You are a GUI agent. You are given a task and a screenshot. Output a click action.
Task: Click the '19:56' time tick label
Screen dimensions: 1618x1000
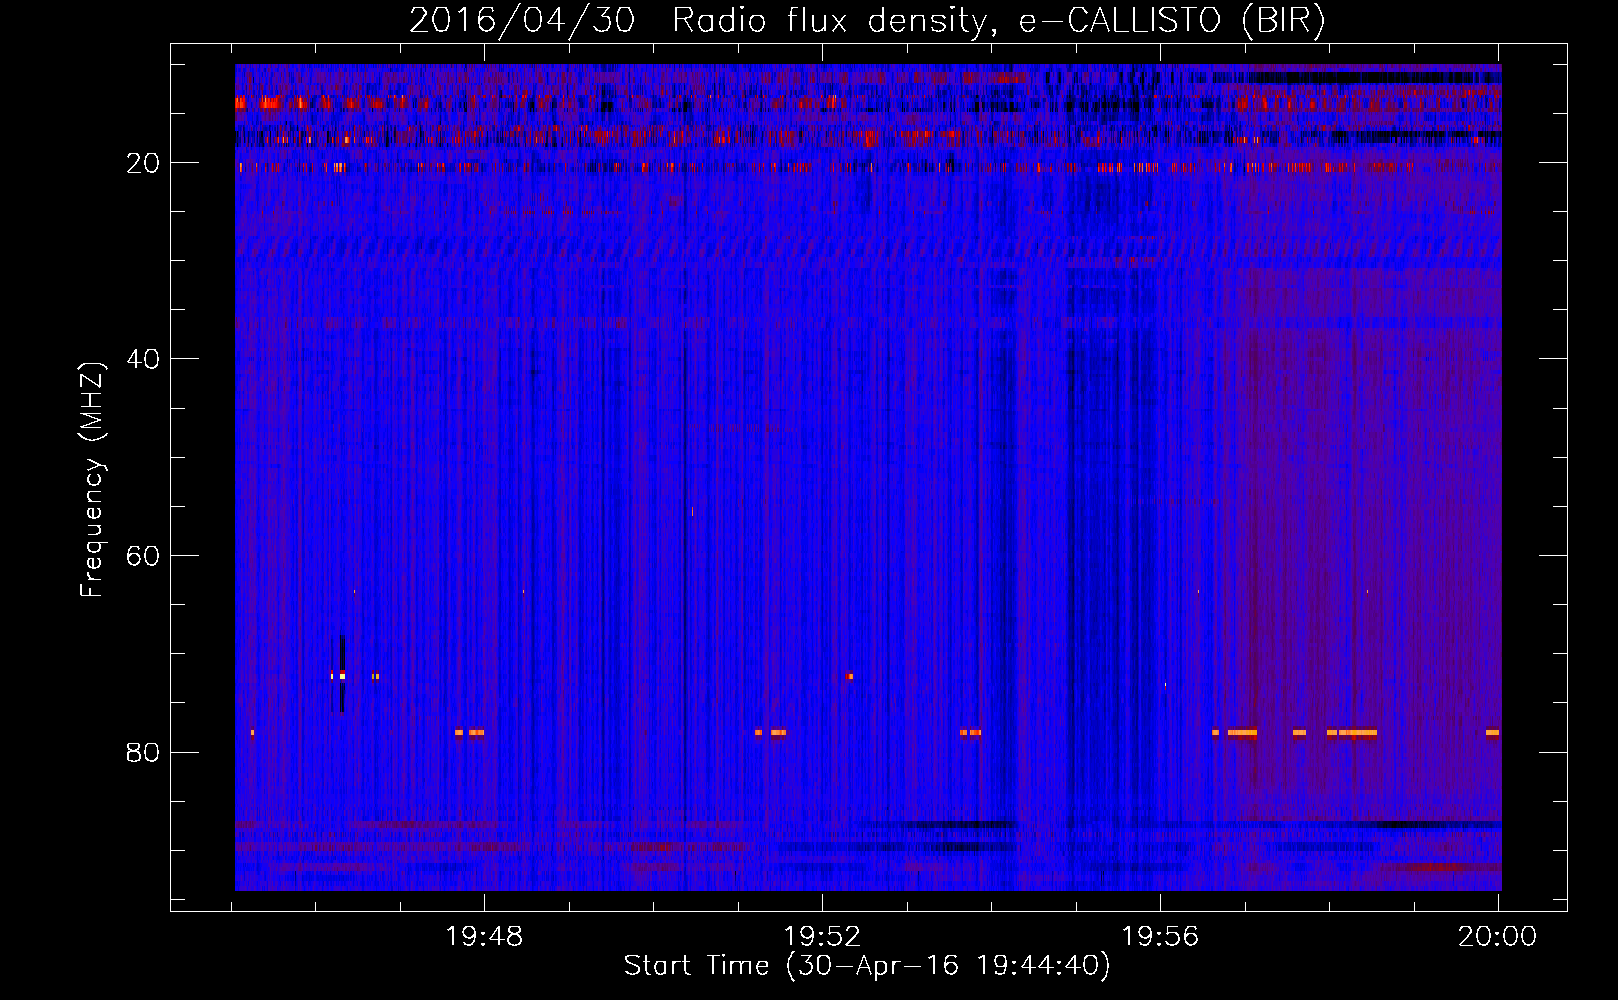point(1160,937)
